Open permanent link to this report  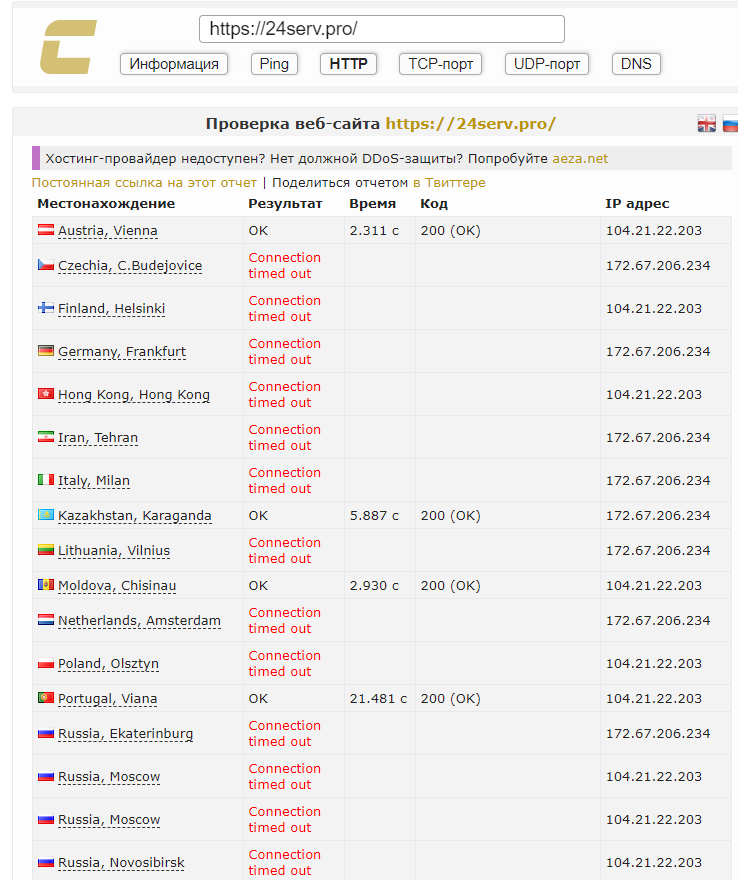[x=144, y=183]
